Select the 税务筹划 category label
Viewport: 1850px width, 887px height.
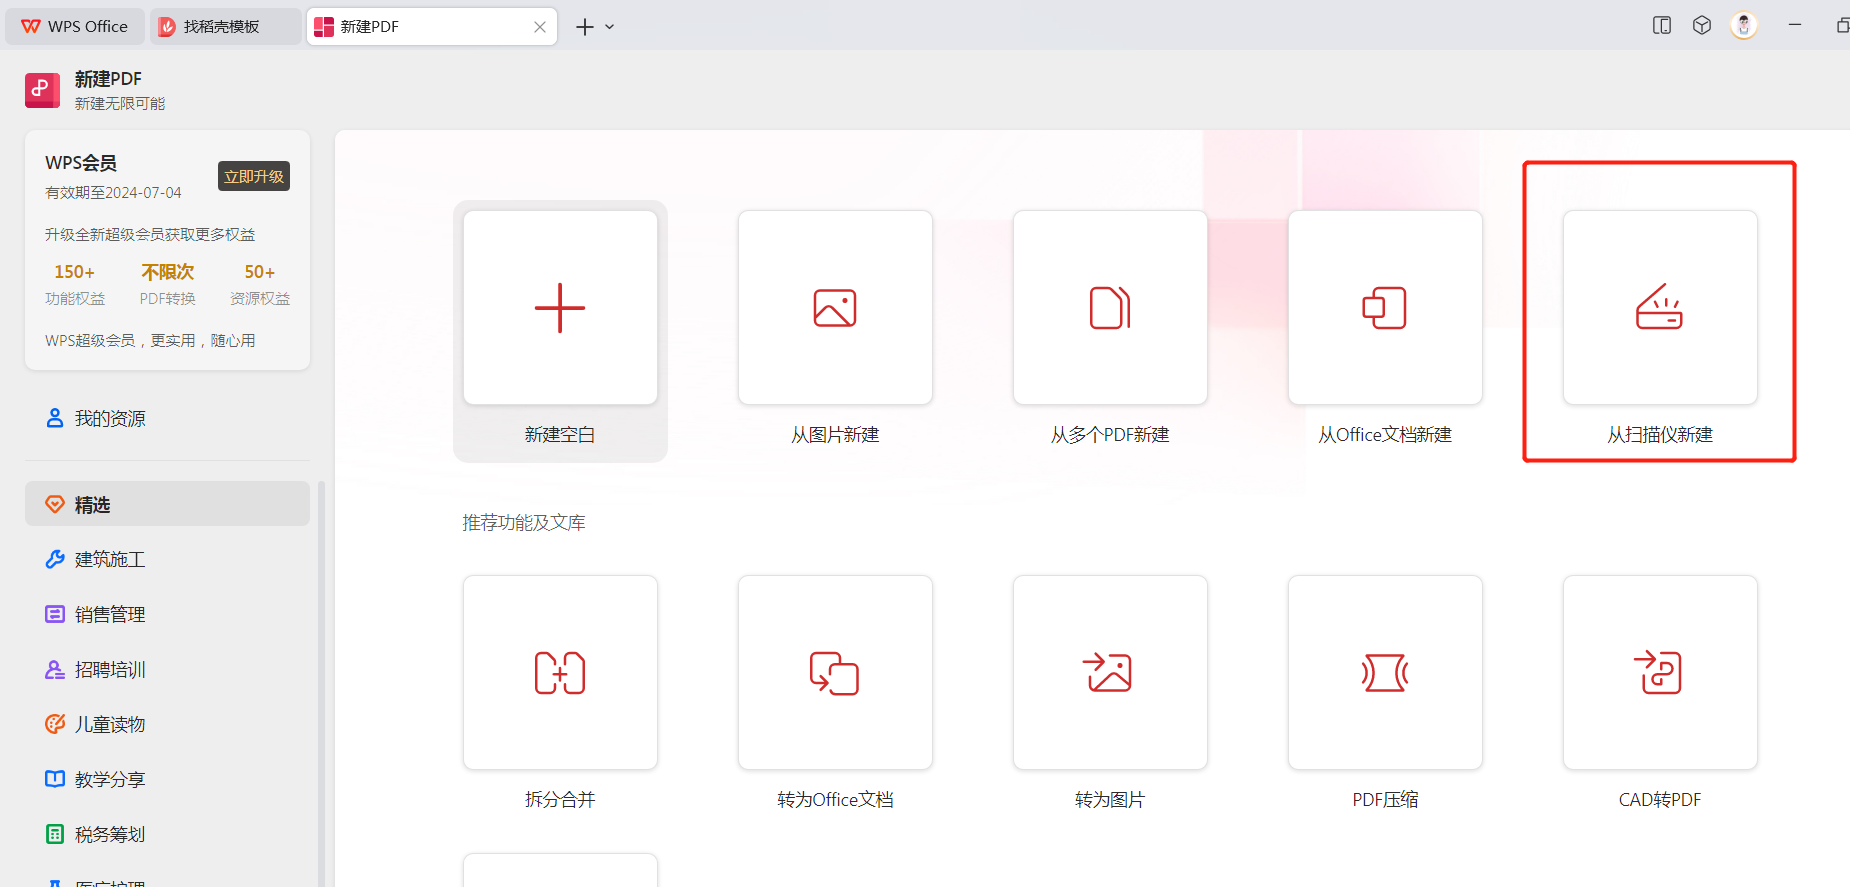[x=110, y=835]
